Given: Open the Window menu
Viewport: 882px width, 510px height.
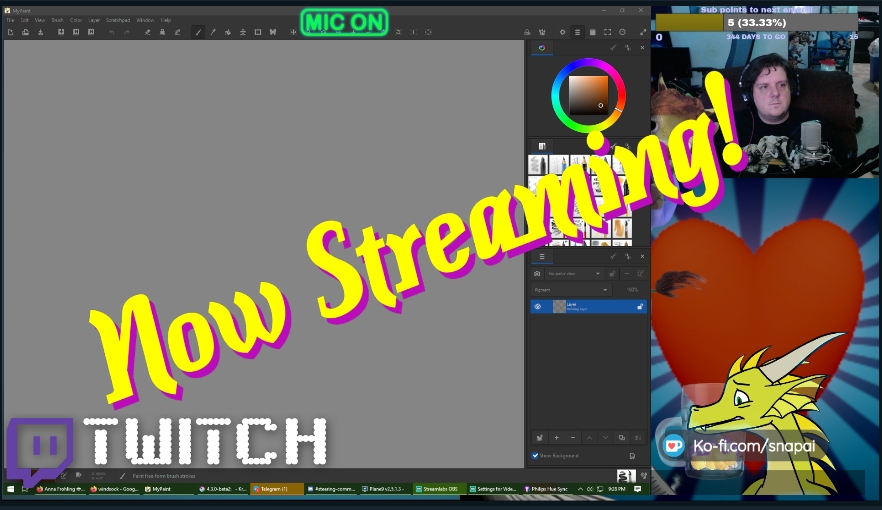Looking at the screenshot, I should [145, 20].
